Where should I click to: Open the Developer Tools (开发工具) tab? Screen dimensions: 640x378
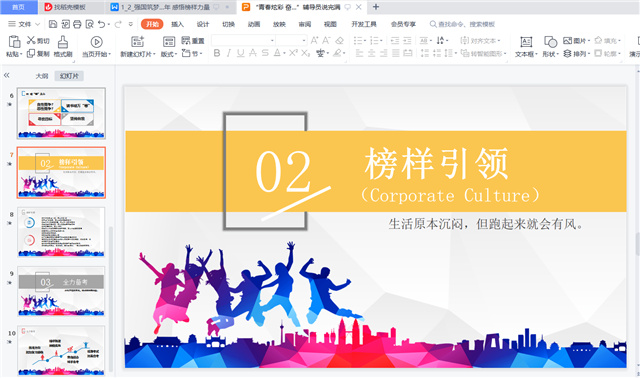[364, 24]
